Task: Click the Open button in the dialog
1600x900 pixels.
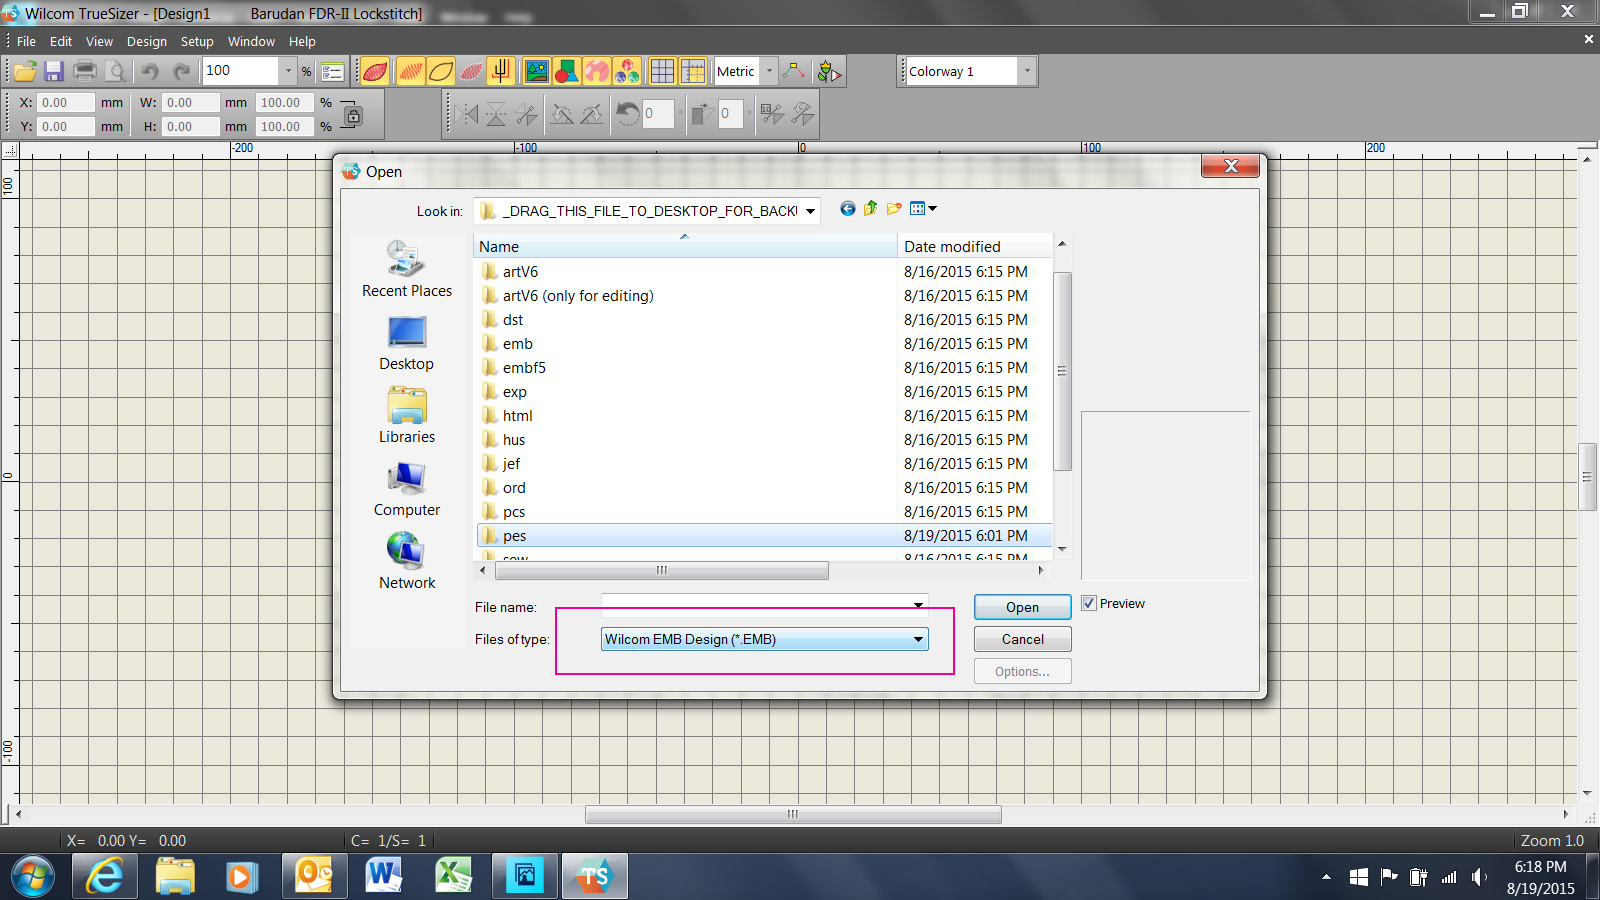Action: tap(1022, 607)
